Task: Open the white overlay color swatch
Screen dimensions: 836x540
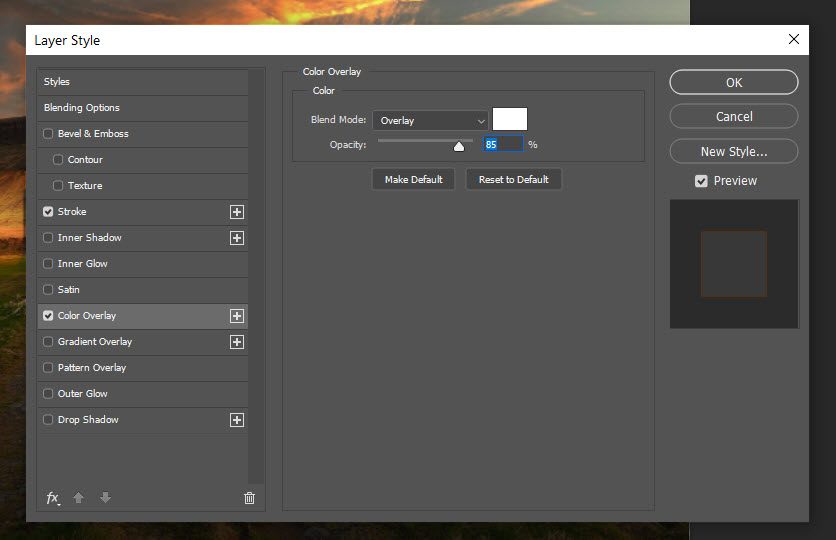Action: (x=509, y=120)
